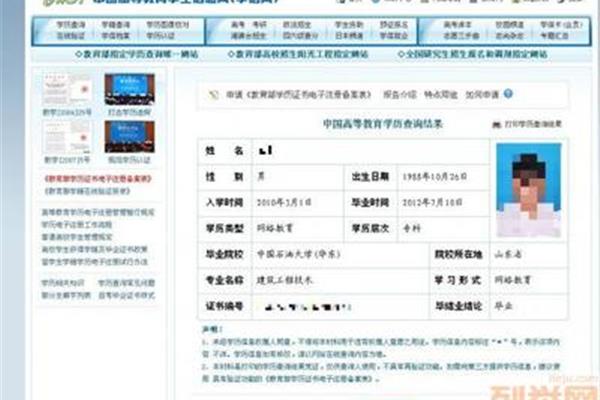Viewport: 600px width, 400px height.
Task: Click the 报告介绍 link
Action: pyautogui.click(x=399, y=95)
